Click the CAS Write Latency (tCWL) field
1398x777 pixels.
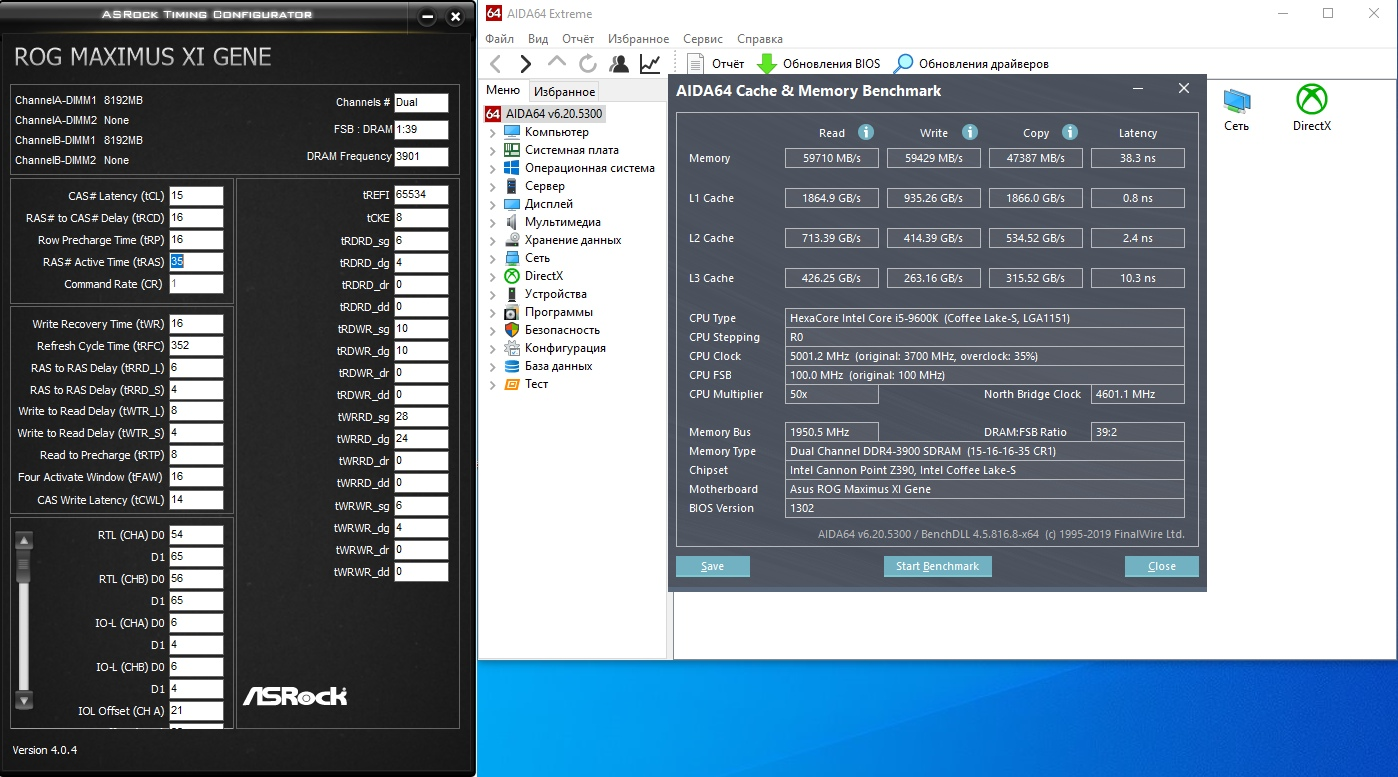coord(196,500)
